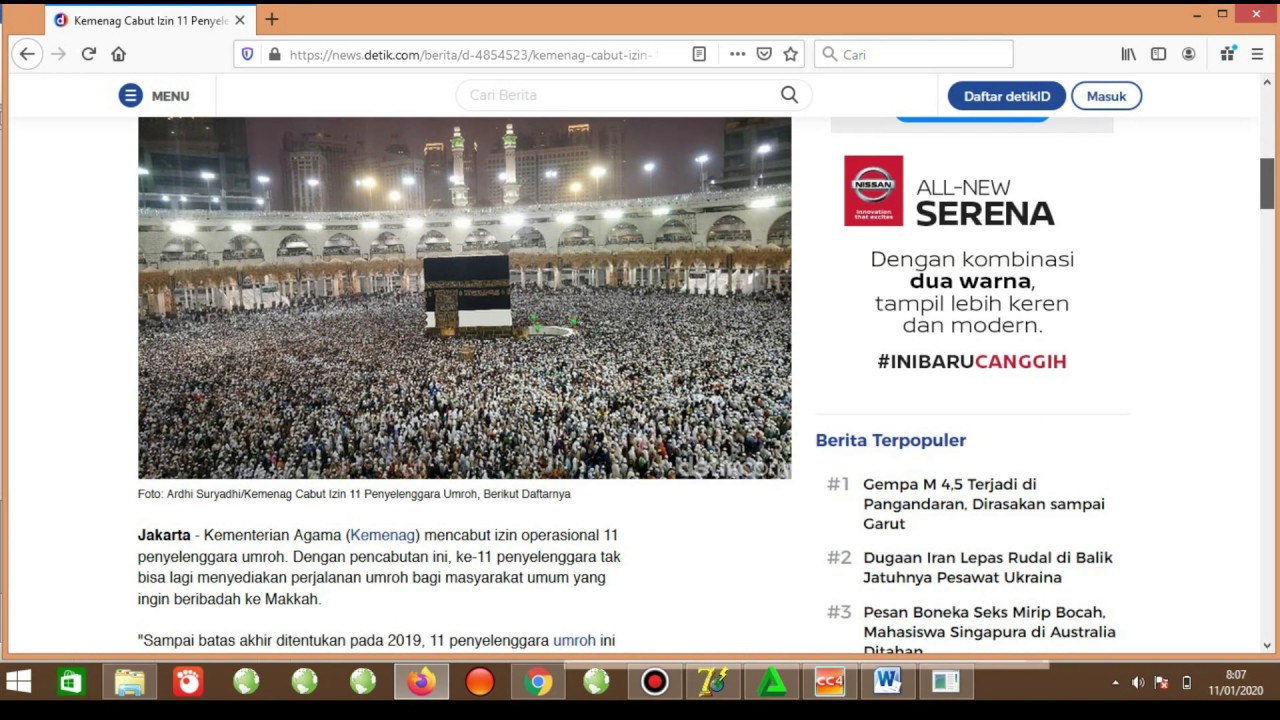The image size is (1280, 720).
Task: Show Firefox sidebars
Action: click(1158, 54)
